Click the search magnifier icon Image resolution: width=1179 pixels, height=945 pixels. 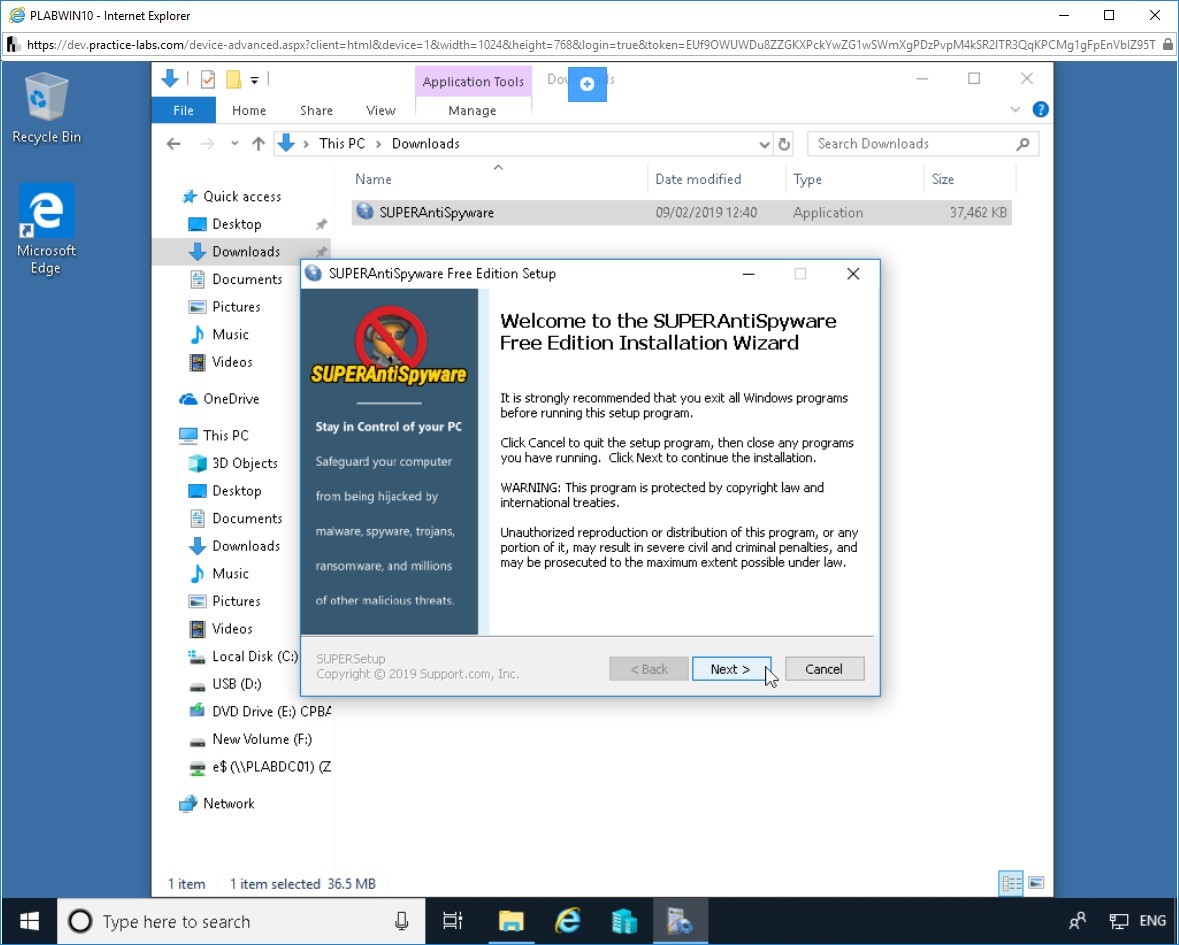pos(1023,144)
